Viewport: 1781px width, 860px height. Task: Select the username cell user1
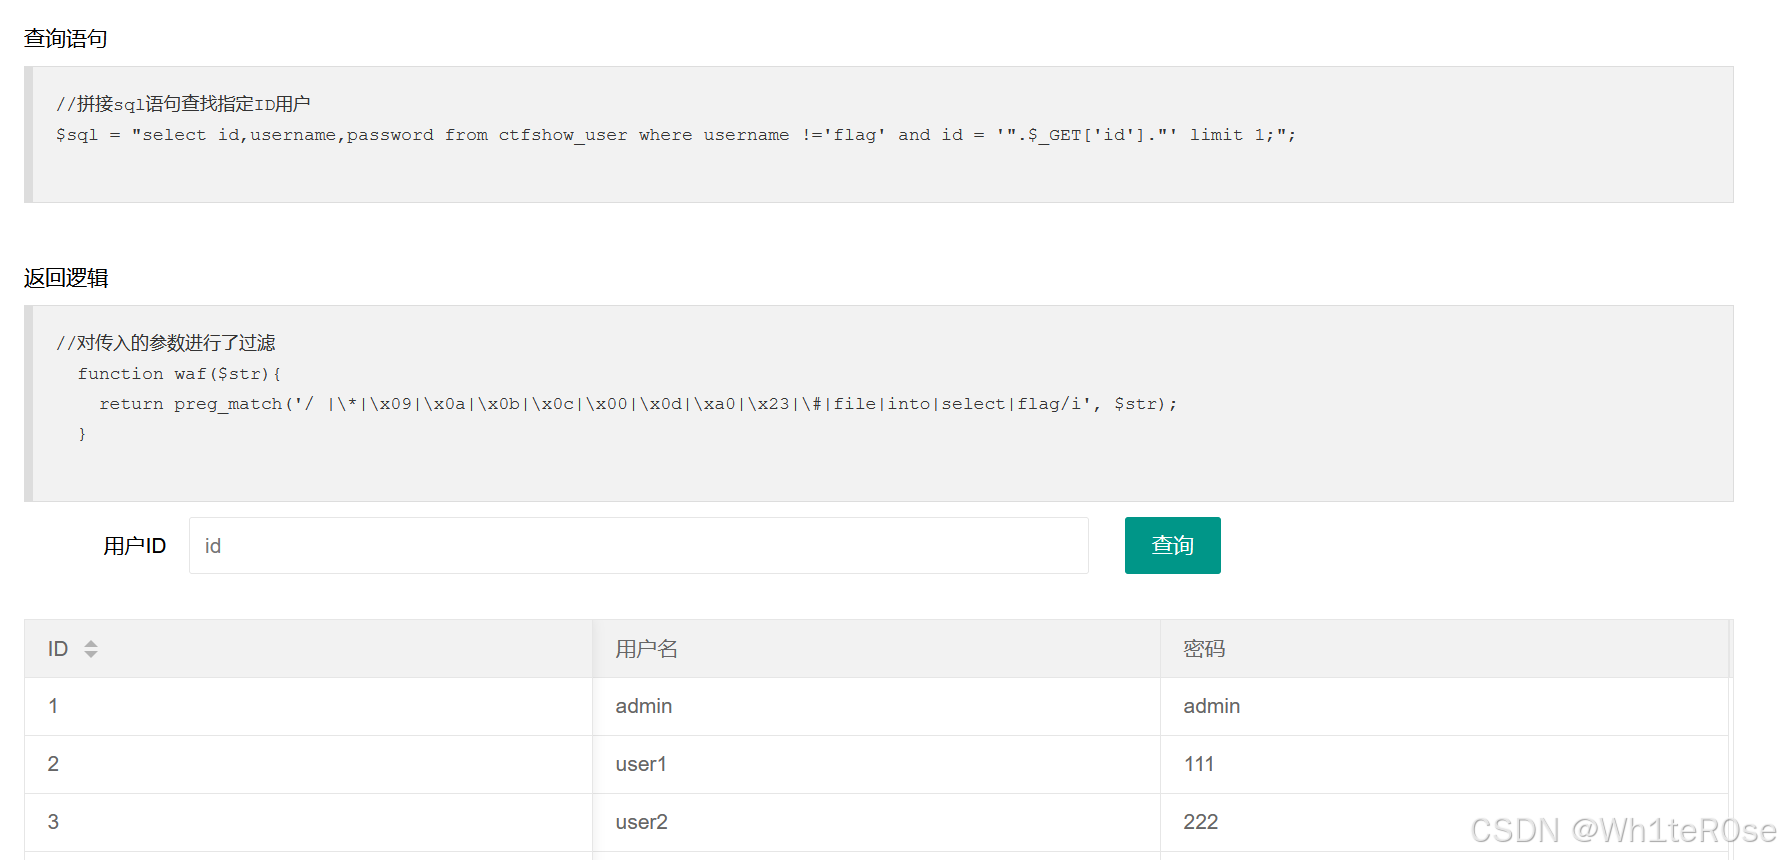coord(876,764)
